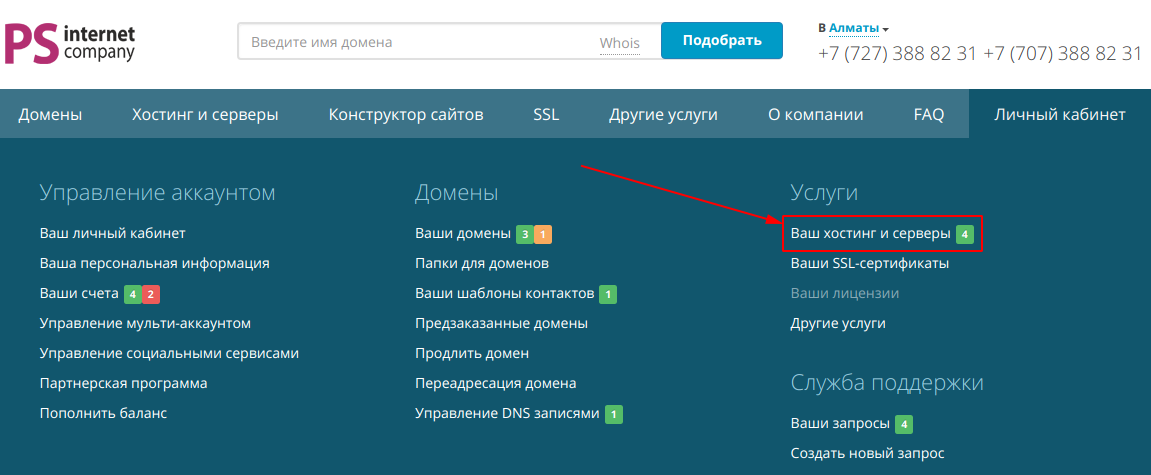Click the badge next to Управление DNS записями
Viewport: 1151px width, 475px height.
tap(613, 413)
